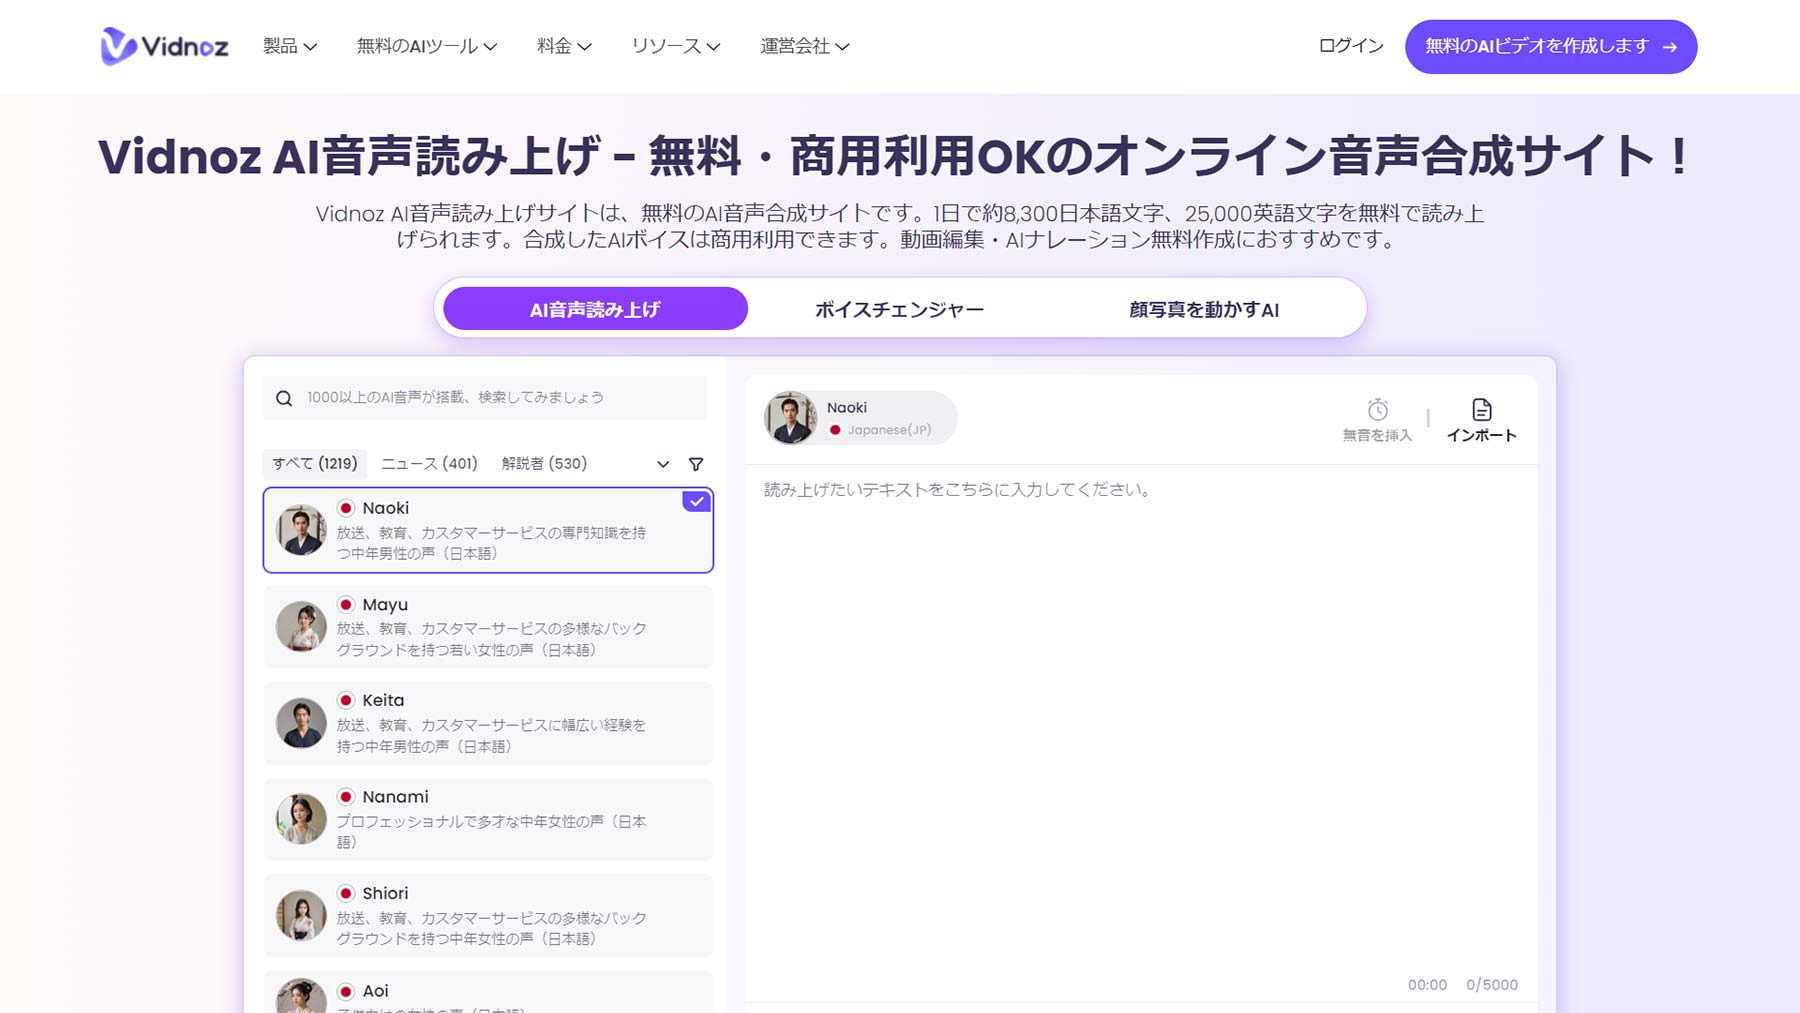Click the インポート label
The image size is (1800, 1013).
pos(1482,435)
